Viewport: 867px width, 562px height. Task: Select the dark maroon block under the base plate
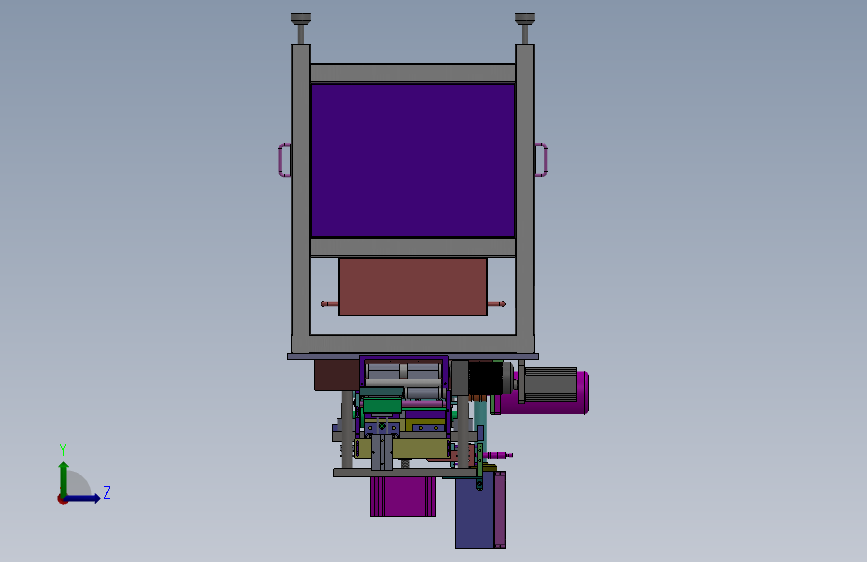[336, 375]
